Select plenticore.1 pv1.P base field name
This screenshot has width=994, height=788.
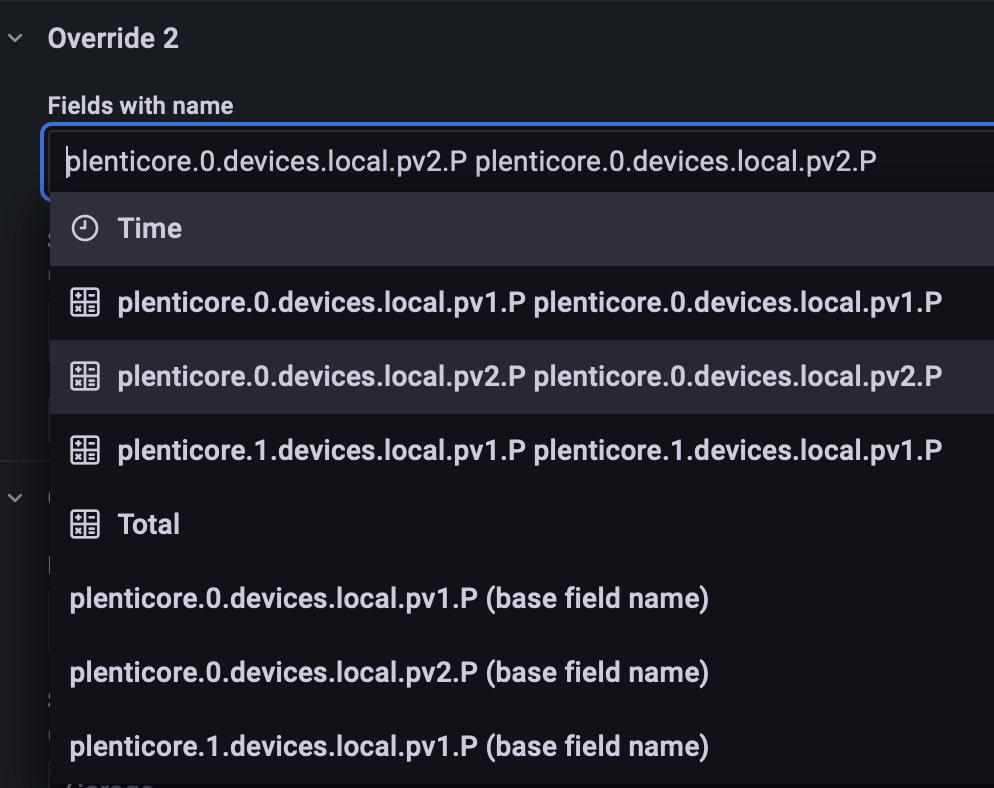(x=389, y=746)
